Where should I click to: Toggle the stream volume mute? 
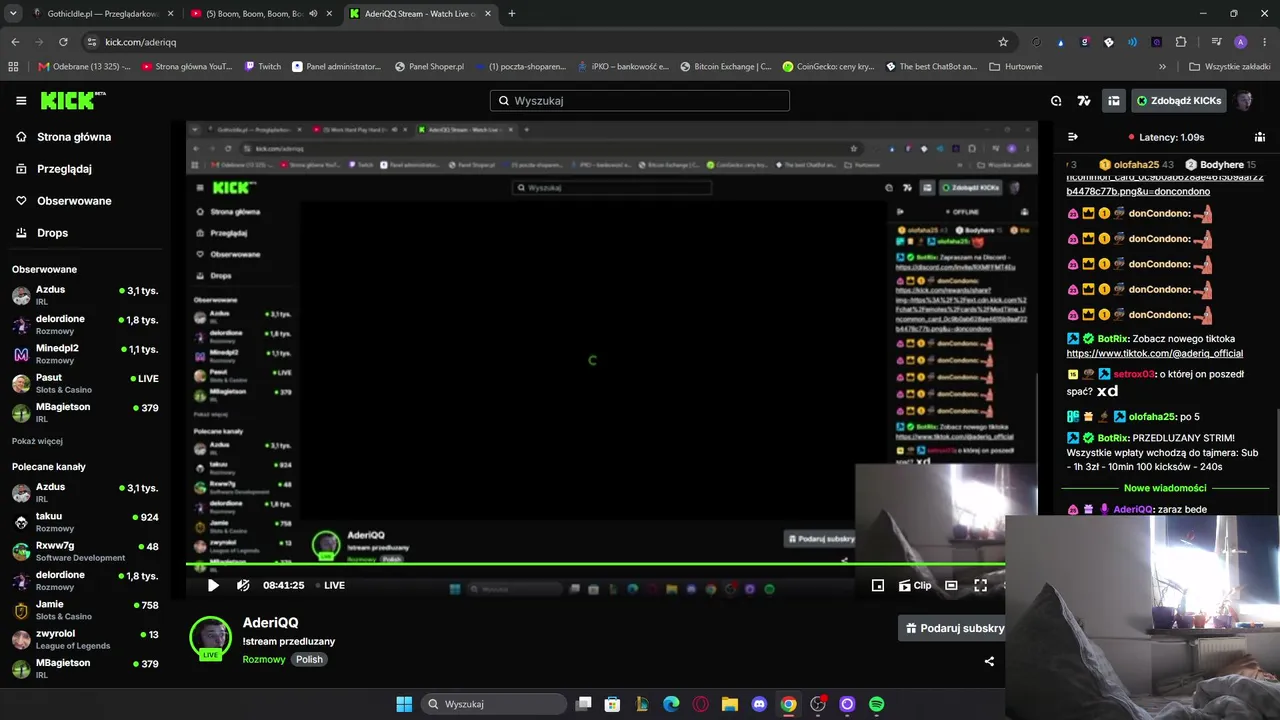(x=243, y=585)
